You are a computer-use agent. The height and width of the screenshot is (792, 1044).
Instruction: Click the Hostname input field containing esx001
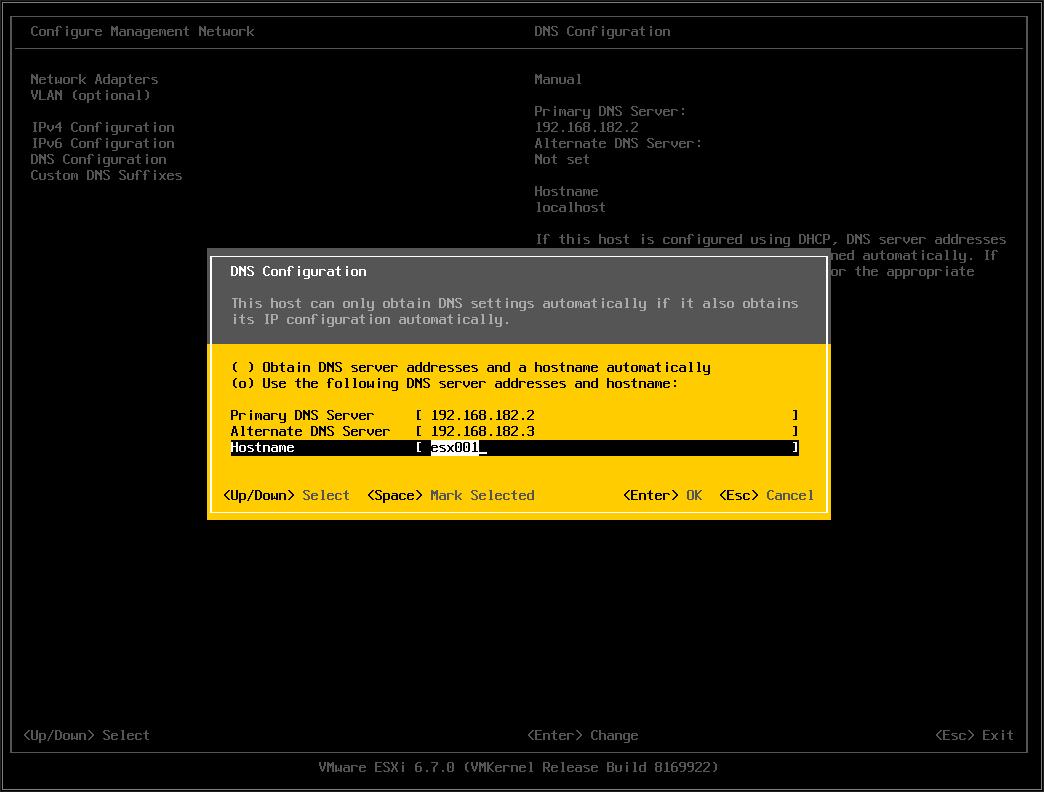point(607,447)
